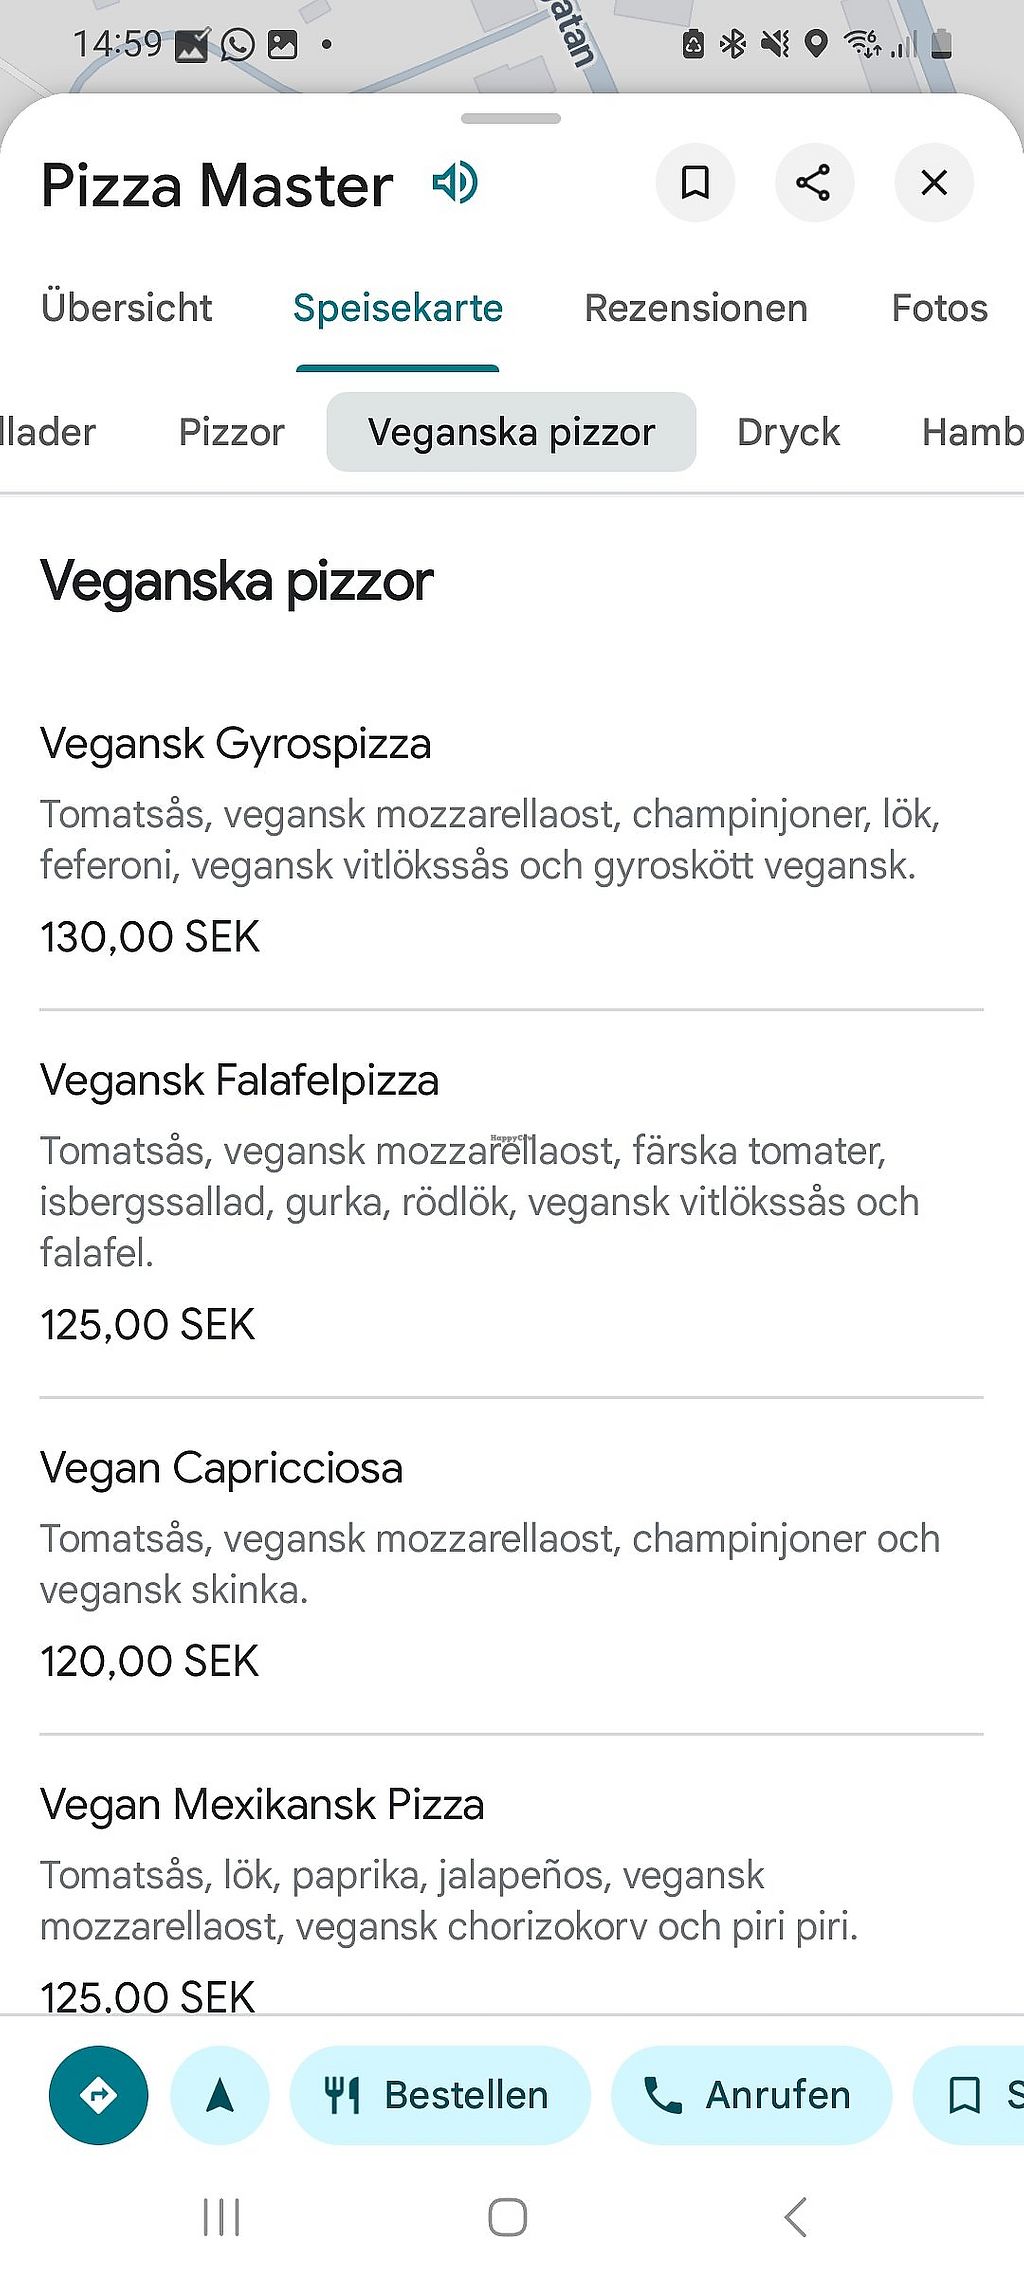Select the Veganska pizzor category chip

coord(511,432)
